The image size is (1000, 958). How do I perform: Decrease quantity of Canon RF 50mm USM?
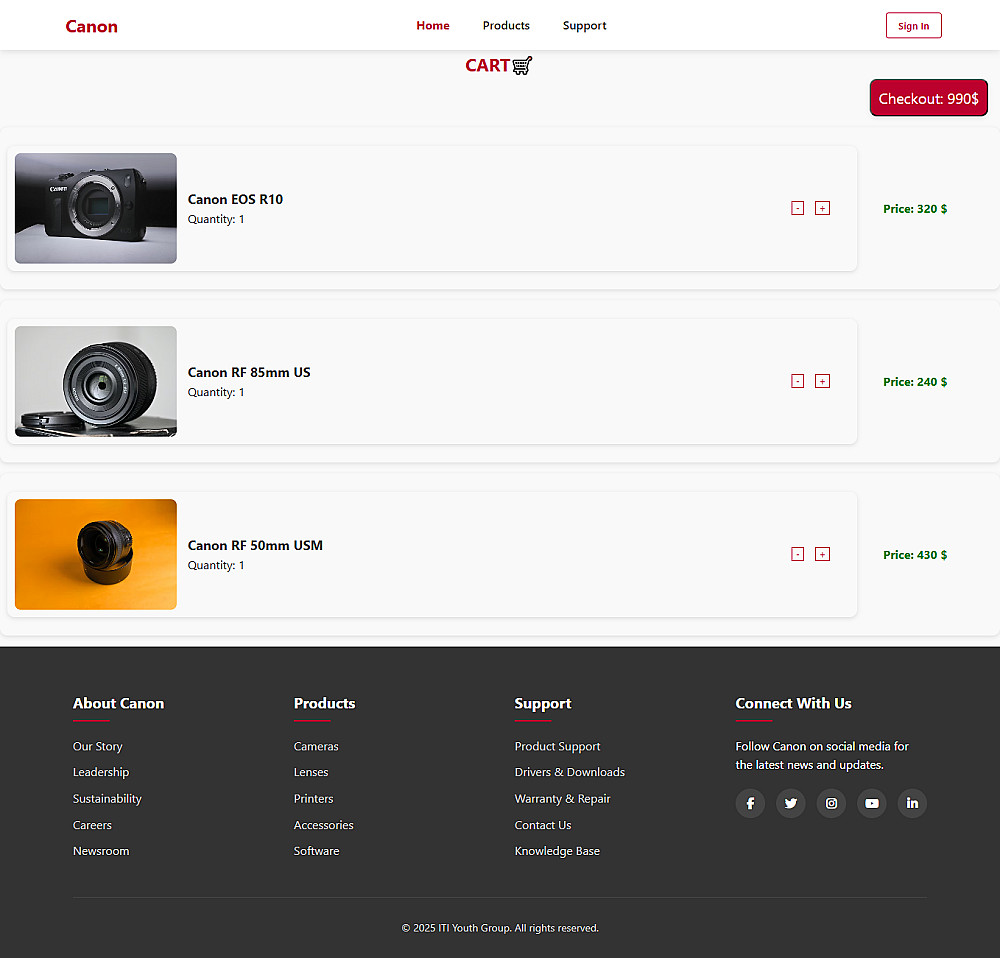coord(797,554)
